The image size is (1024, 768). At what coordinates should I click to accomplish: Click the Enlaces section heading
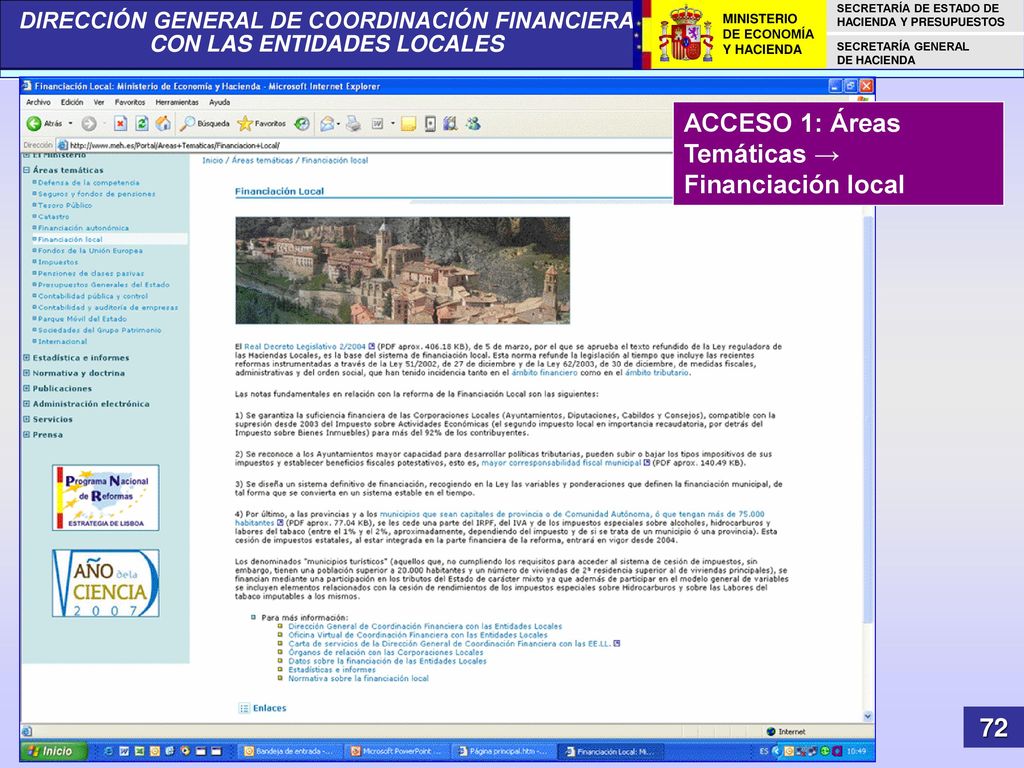270,708
